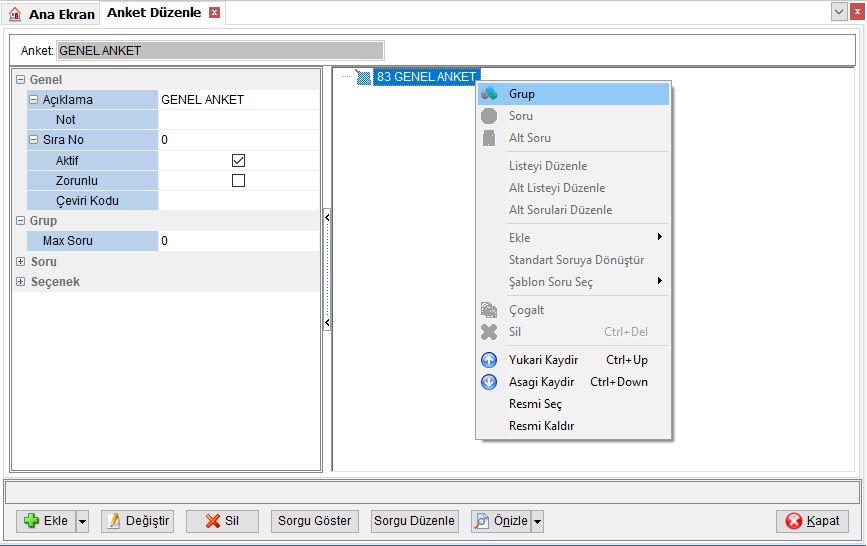This screenshot has width=867, height=546.
Task: Expand the Soru property group
Action: [20, 262]
